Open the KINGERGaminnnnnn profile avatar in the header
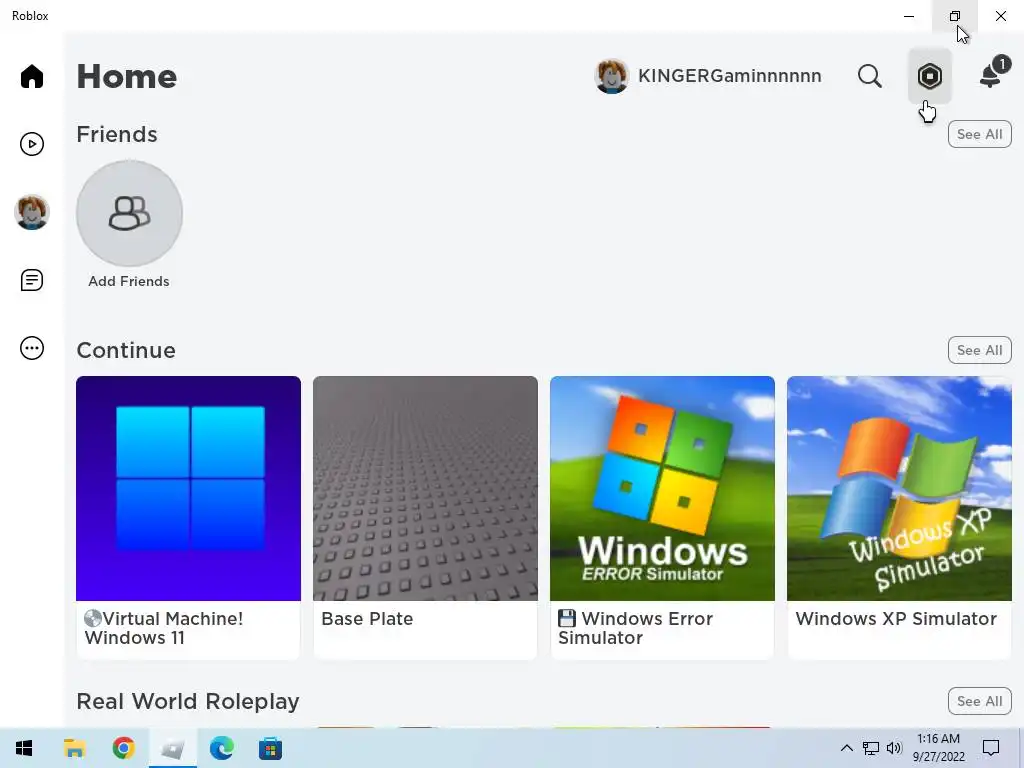Screen dimensions: 1024x768 [x=611, y=76]
